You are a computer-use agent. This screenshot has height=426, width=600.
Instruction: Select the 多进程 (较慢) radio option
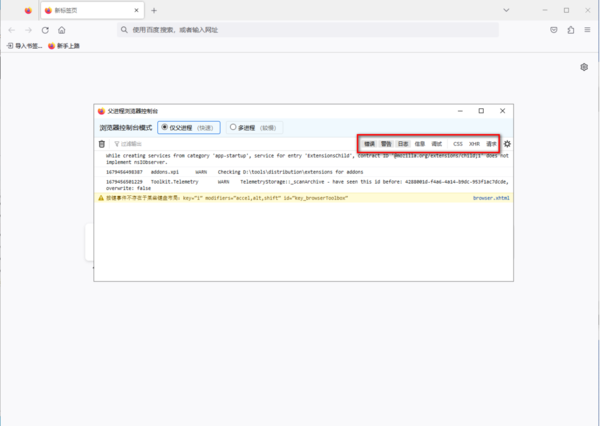[x=254, y=127]
